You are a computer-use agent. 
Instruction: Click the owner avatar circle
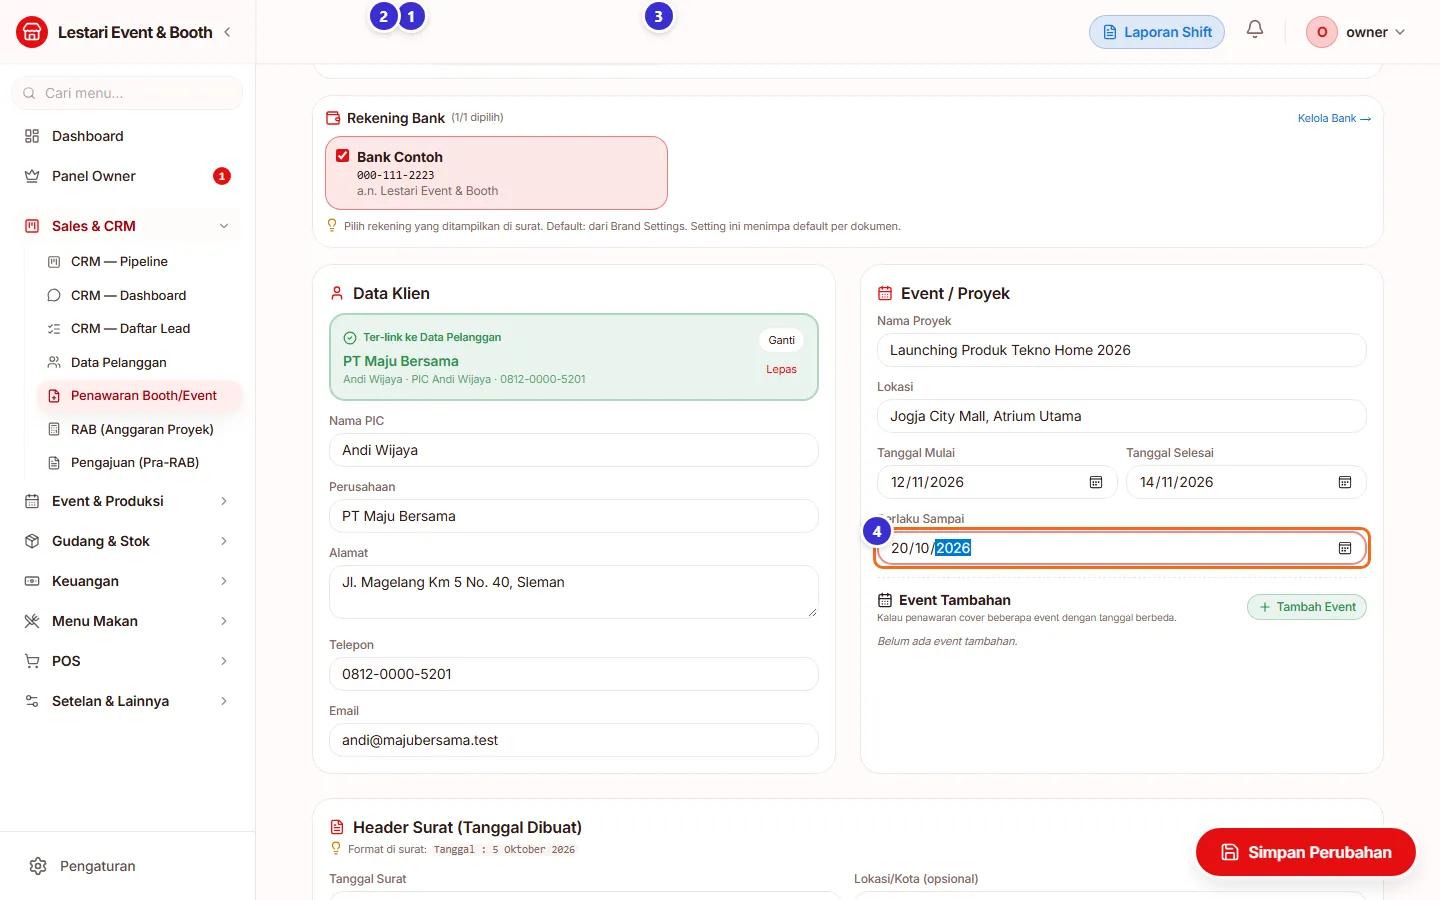pyautogui.click(x=1322, y=32)
